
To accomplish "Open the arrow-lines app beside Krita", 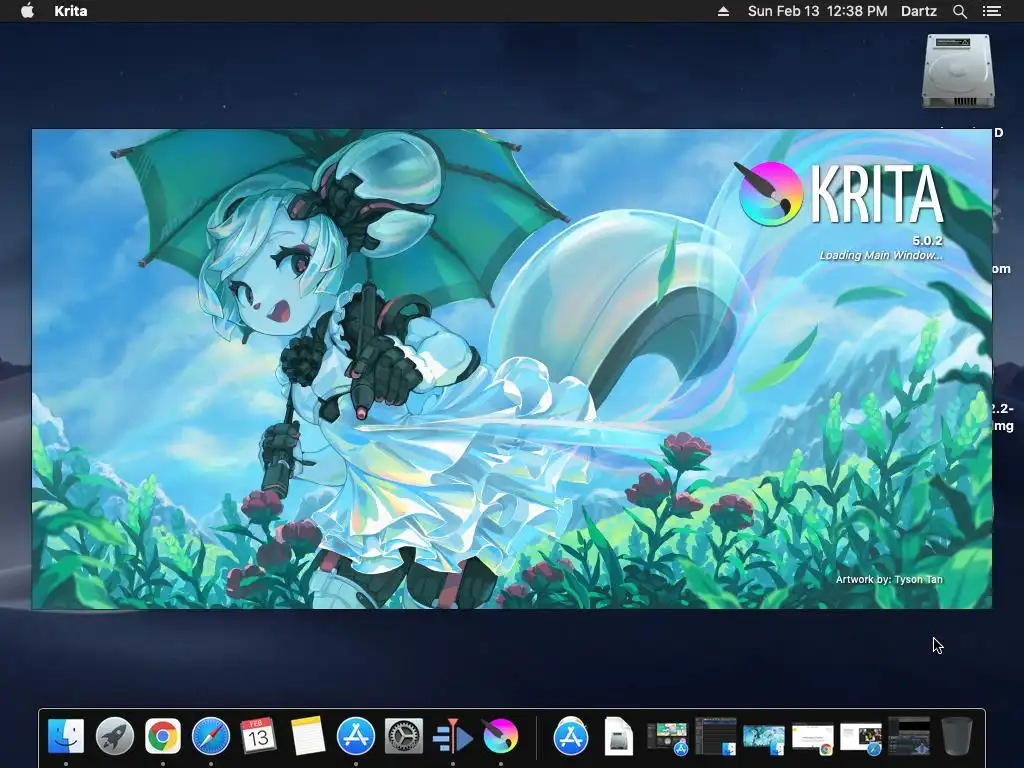I will pos(452,736).
